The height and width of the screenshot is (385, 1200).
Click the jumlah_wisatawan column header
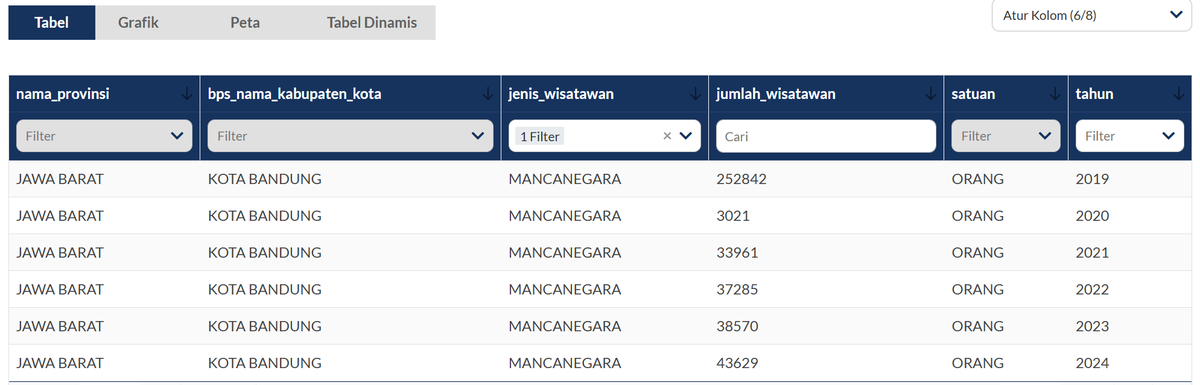776,94
